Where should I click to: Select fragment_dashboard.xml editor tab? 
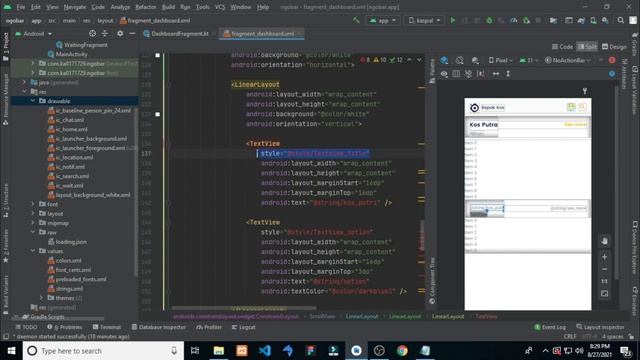pos(262,34)
